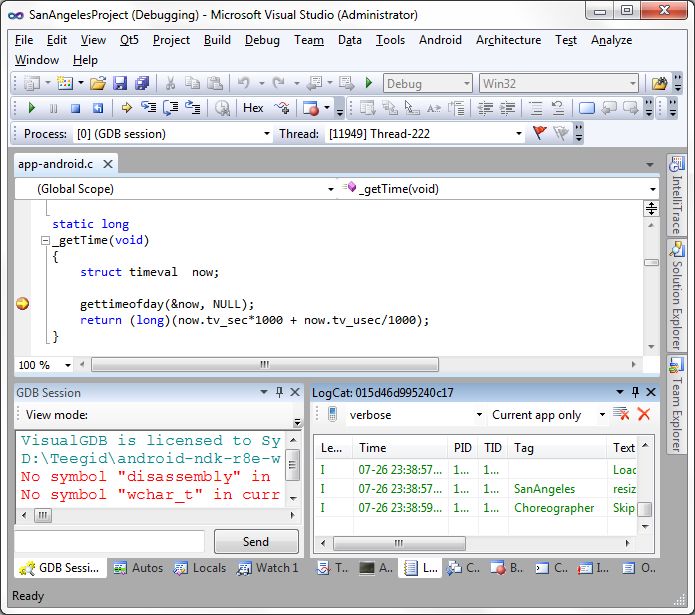Open the Team Explorer side panel
The image size is (695, 615).
pos(676,404)
